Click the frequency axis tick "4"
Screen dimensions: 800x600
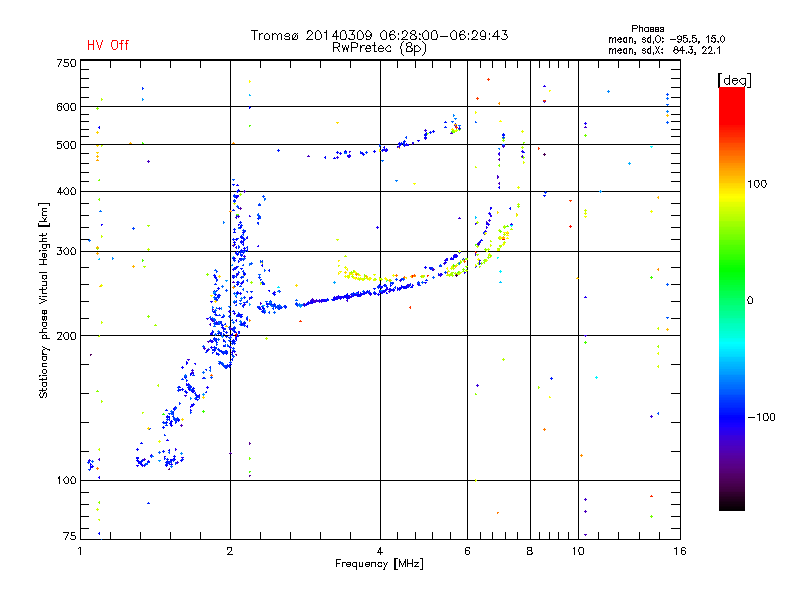tap(380, 551)
